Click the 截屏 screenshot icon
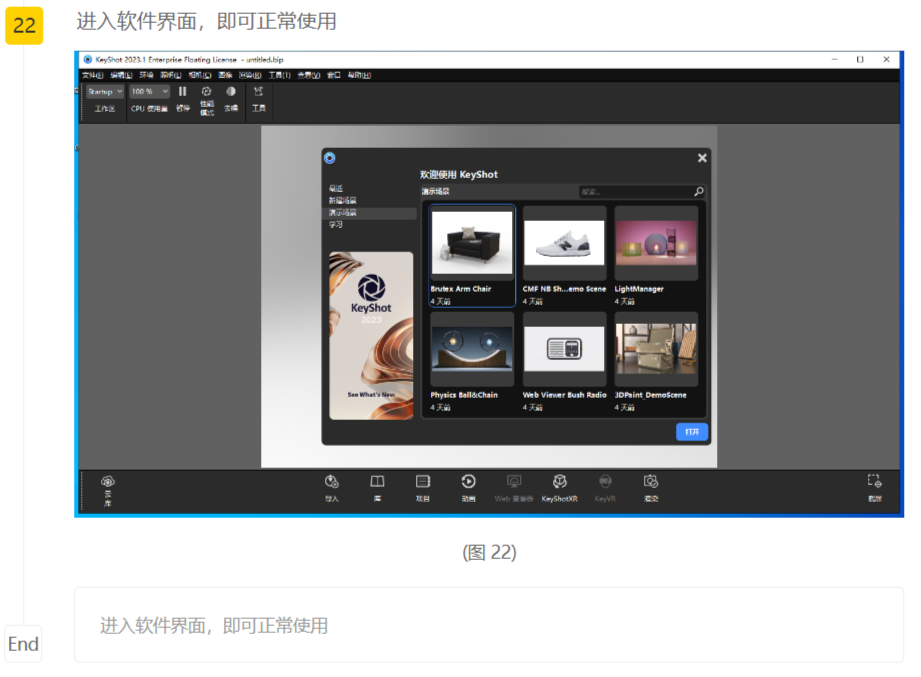Screen dimensions: 921x677 tap(875, 481)
